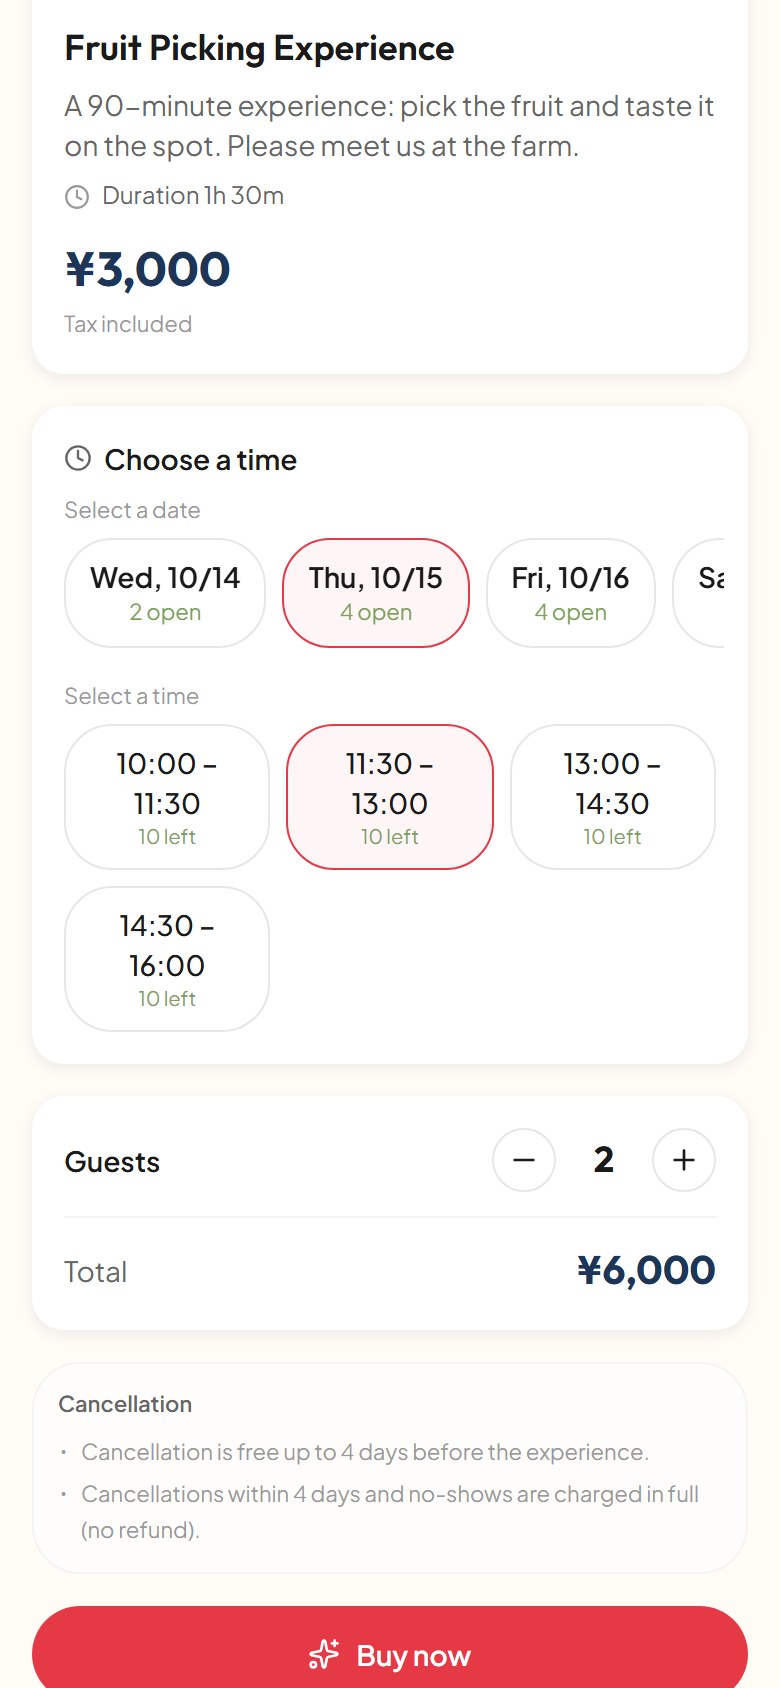Click the ¥3,000 price text
Screen dimensions: 780x1688
148,269
